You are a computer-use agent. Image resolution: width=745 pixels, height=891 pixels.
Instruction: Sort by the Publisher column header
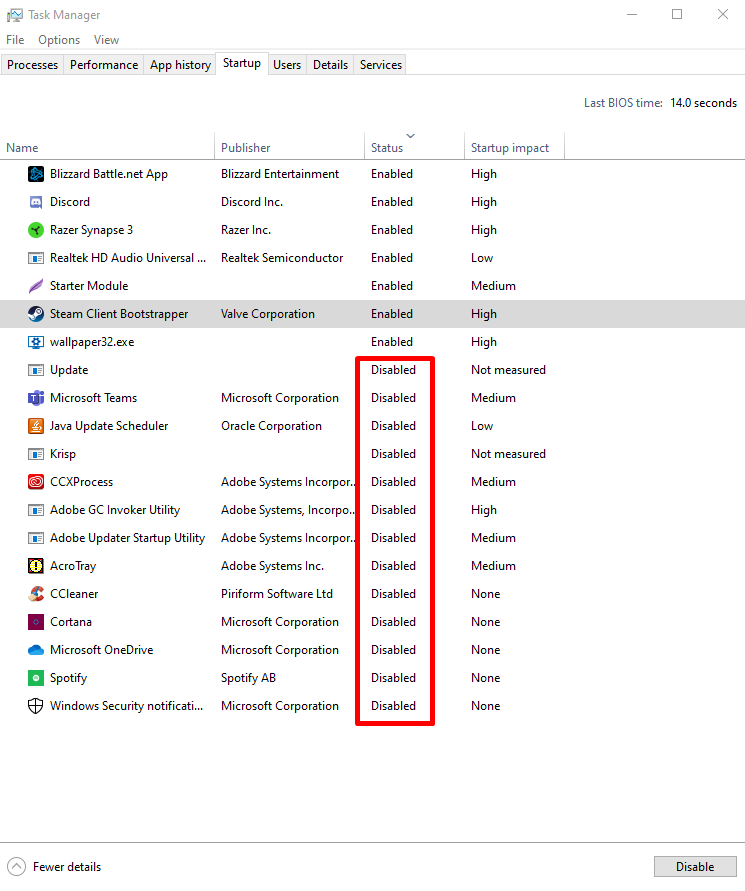coord(290,147)
